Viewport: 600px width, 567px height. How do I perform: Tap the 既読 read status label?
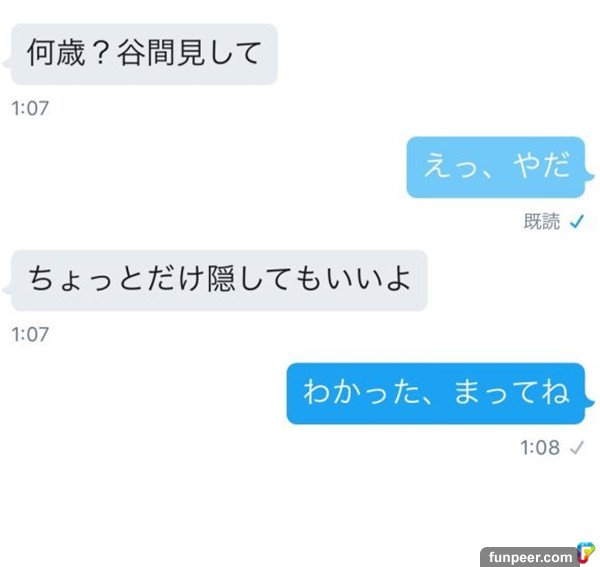(x=541, y=221)
